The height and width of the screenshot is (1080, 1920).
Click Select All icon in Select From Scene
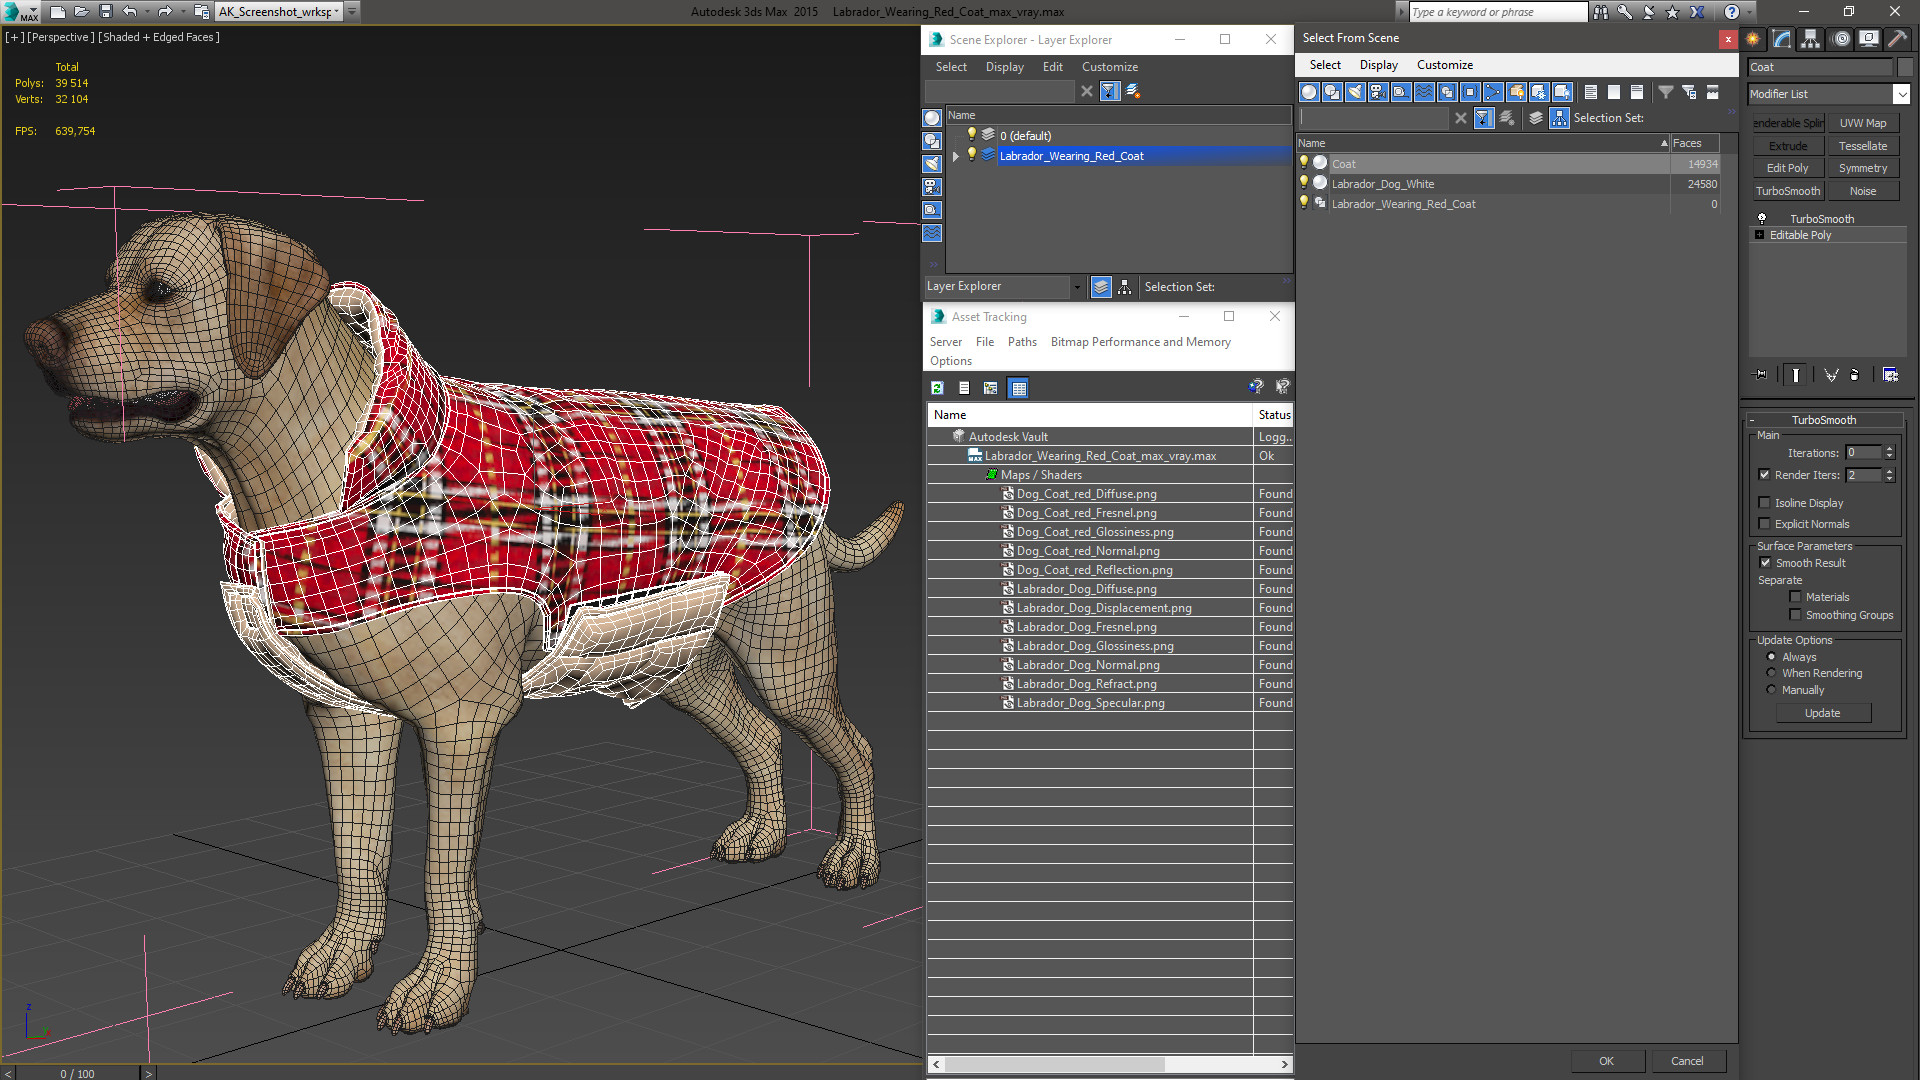[1591, 92]
